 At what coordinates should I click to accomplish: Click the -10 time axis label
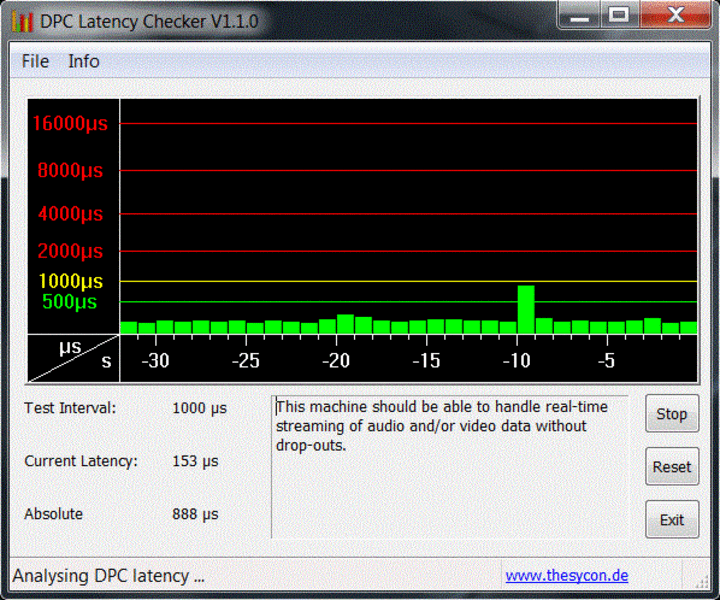517,361
